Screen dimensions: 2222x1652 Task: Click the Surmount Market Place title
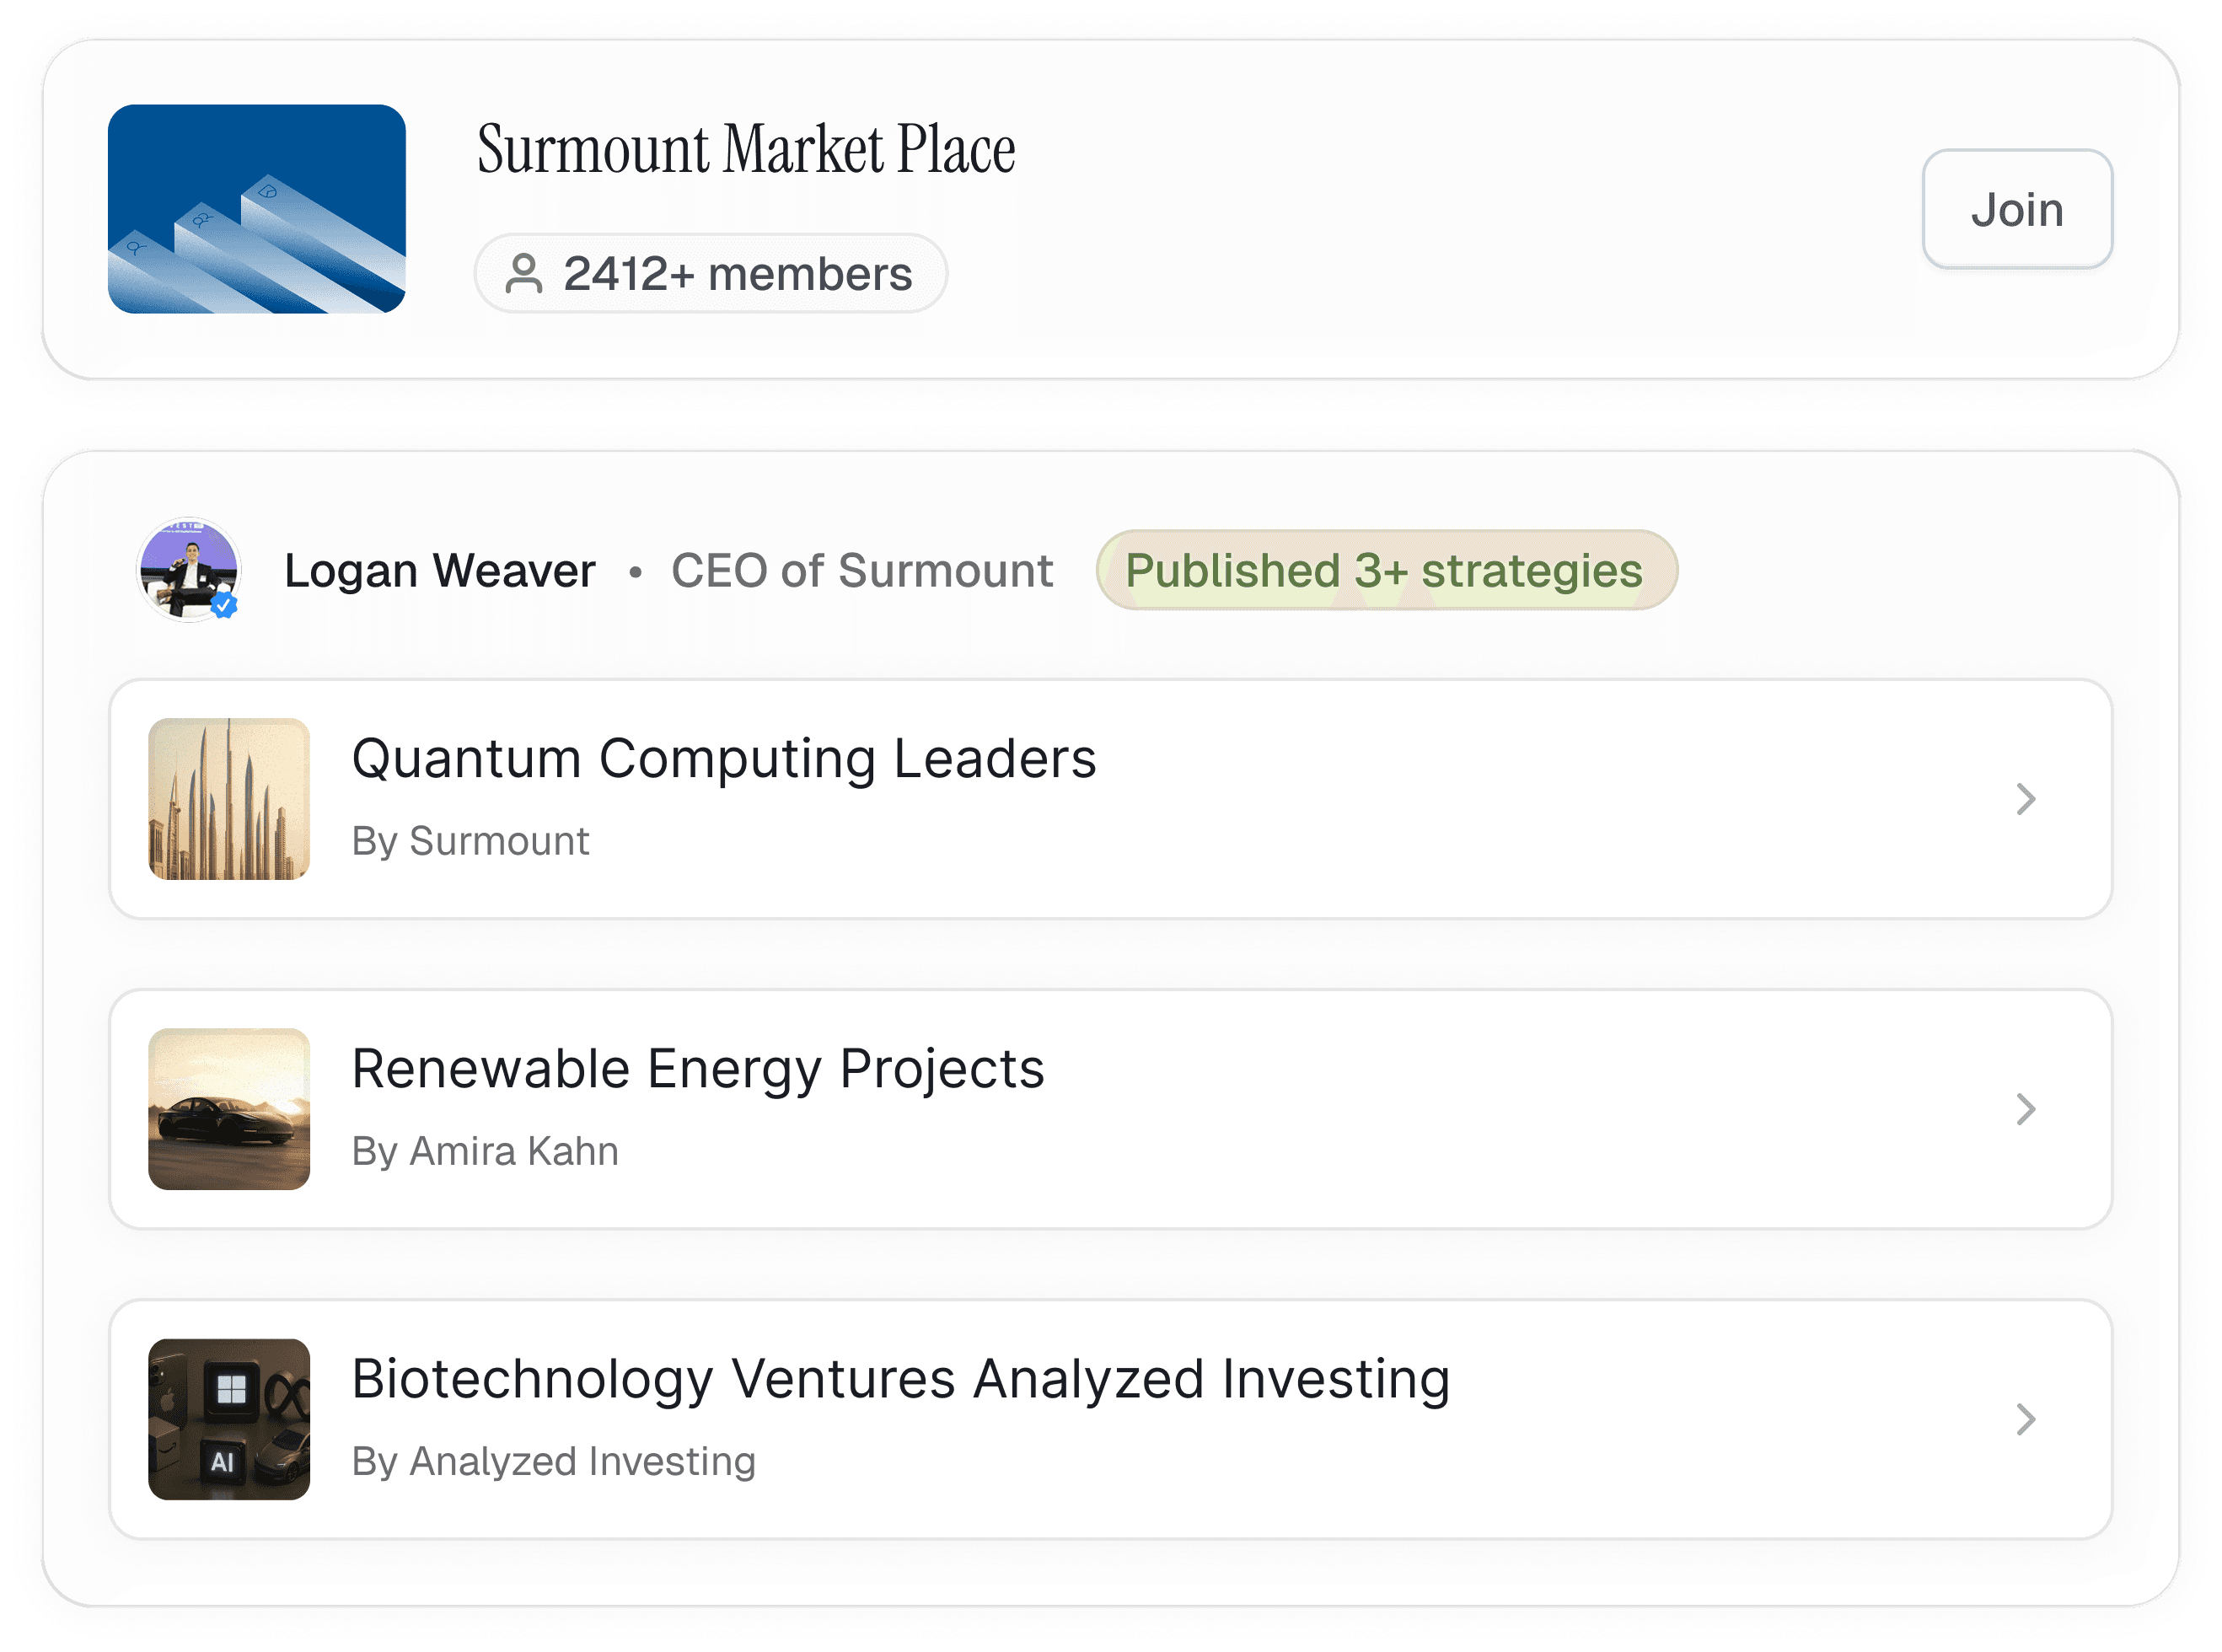(745, 149)
